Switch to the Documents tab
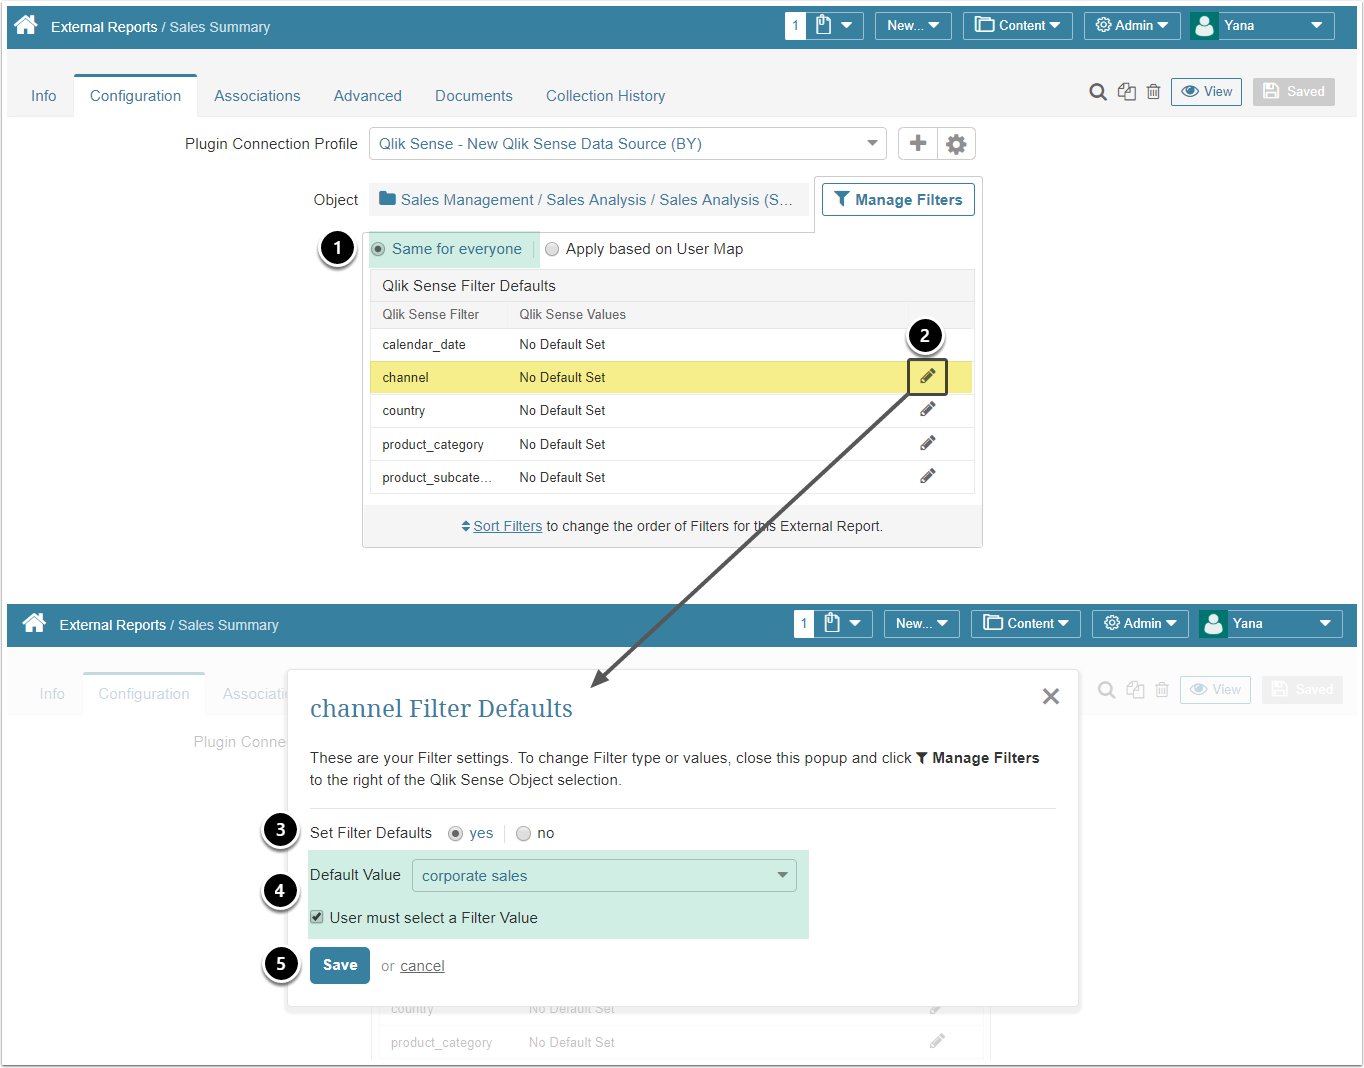The height and width of the screenshot is (1068, 1364). click(x=474, y=96)
